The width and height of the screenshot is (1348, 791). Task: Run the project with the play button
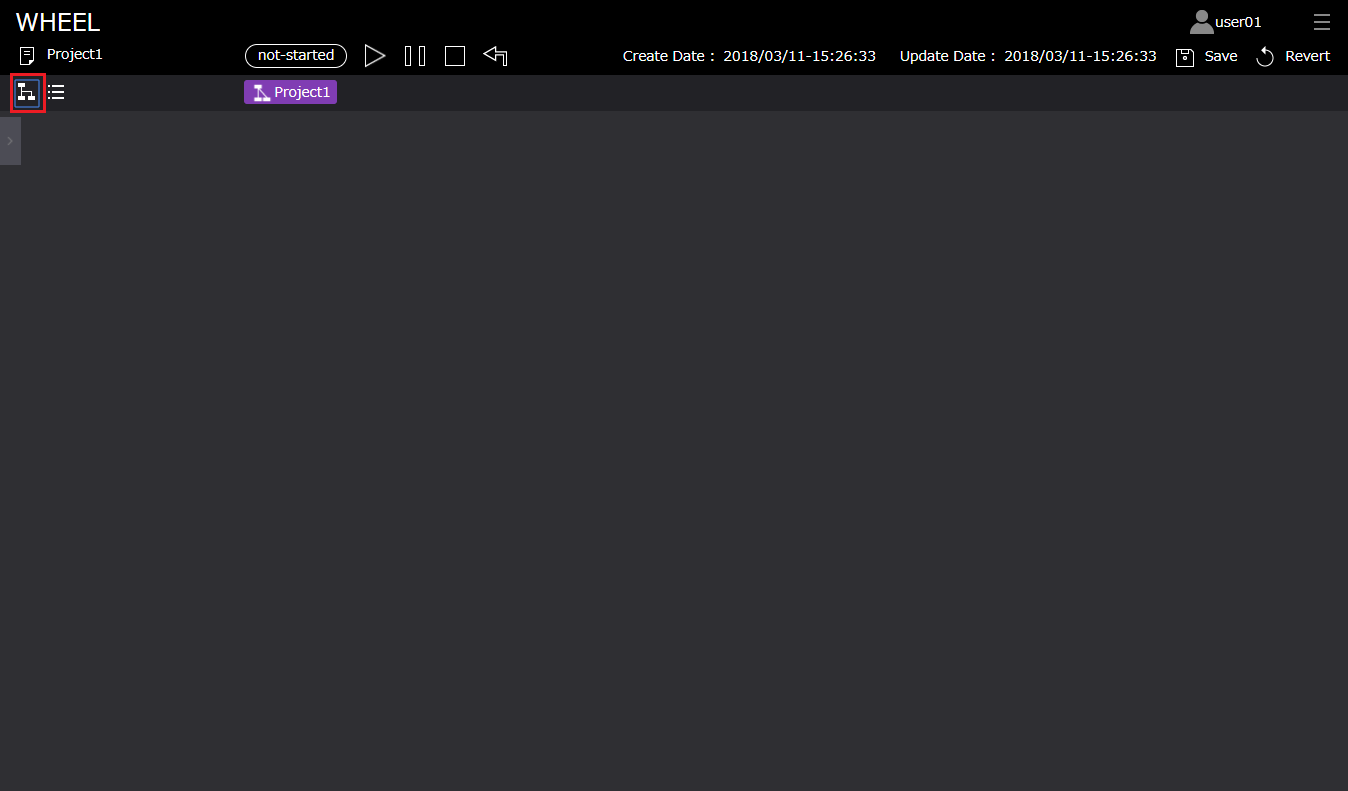click(x=374, y=56)
